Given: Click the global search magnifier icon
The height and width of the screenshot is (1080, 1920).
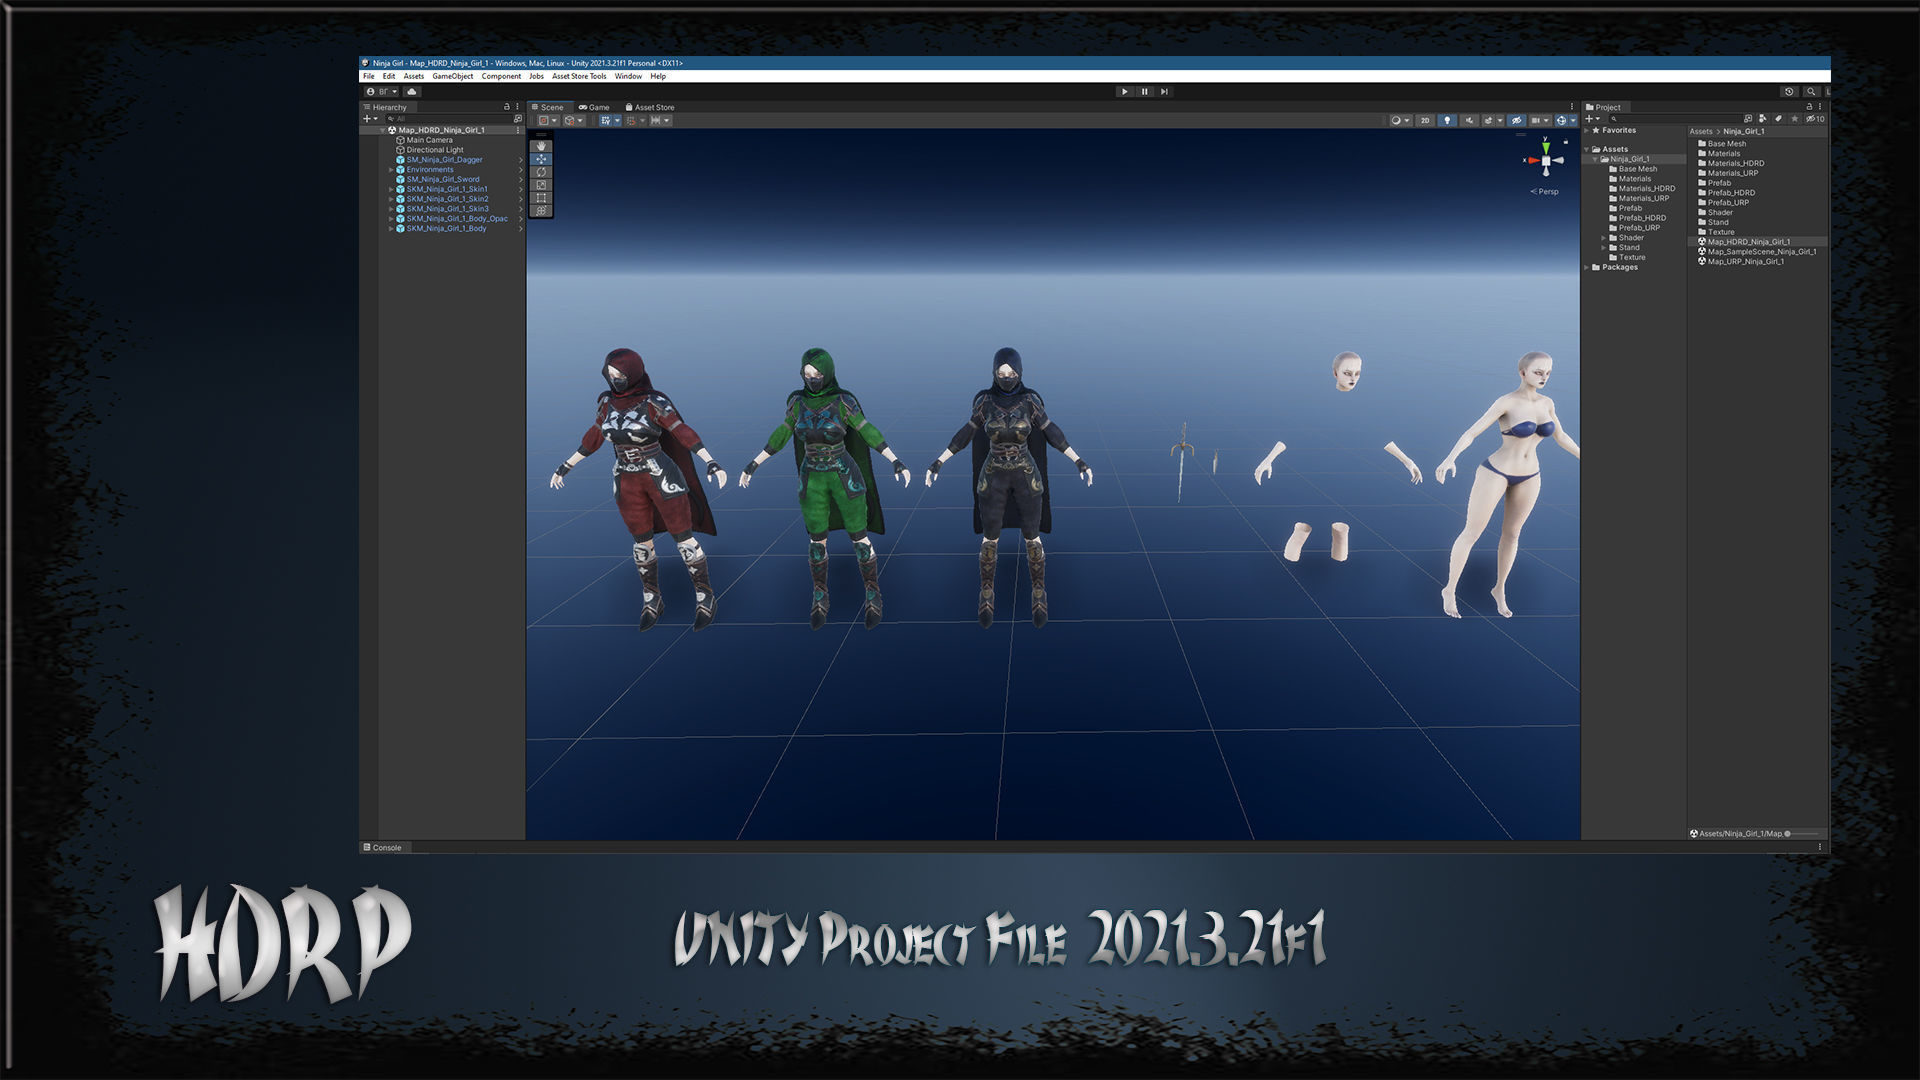Looking at the screenshot, I should tap(1810, 92).
